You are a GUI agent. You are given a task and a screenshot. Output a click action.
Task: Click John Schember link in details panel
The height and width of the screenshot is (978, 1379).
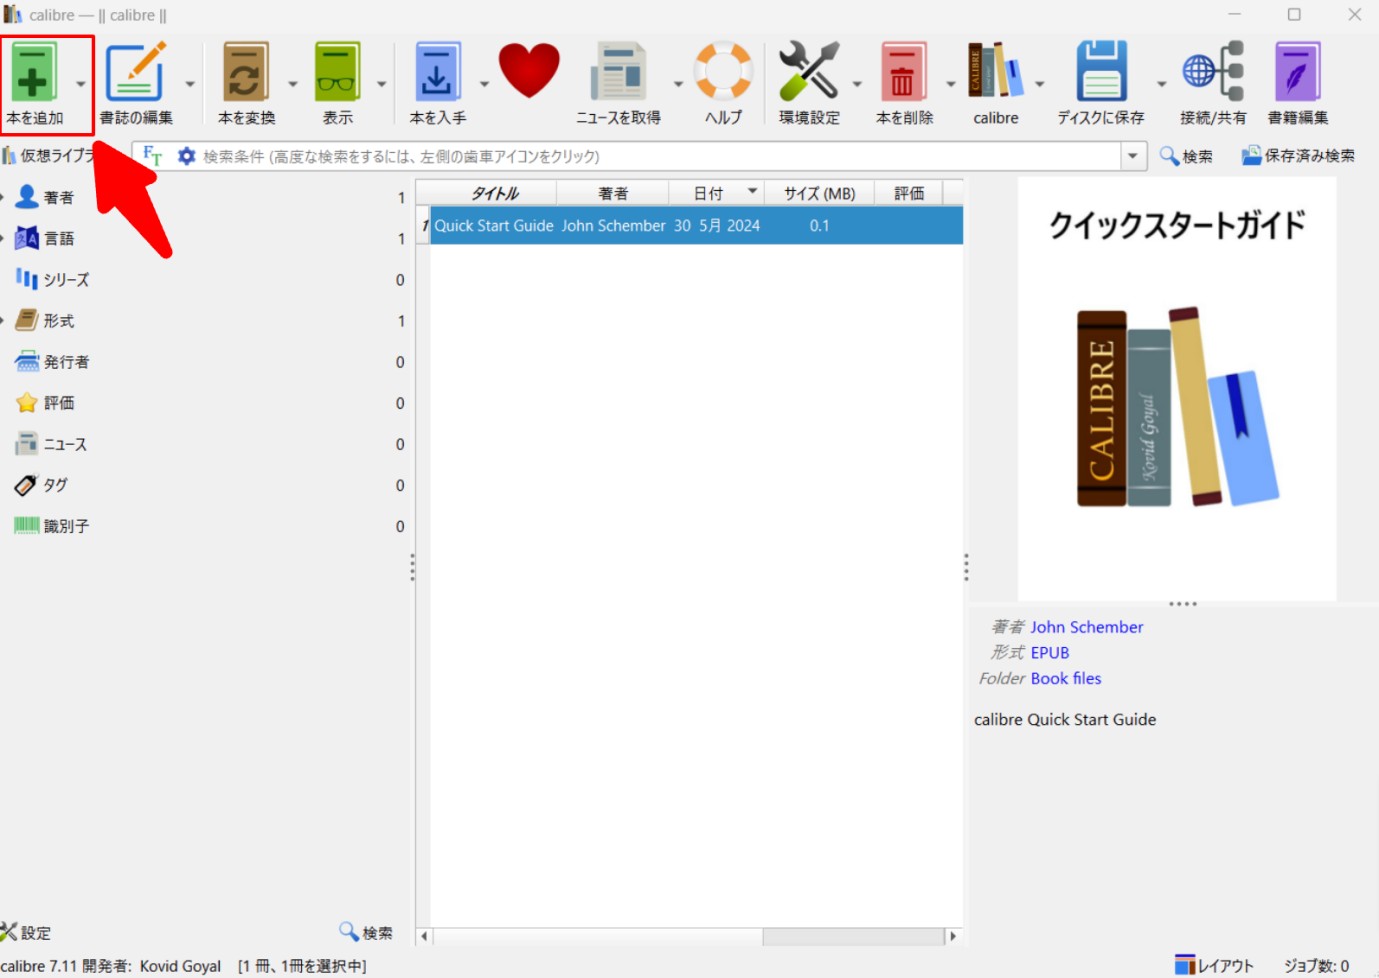[1086, 627]
